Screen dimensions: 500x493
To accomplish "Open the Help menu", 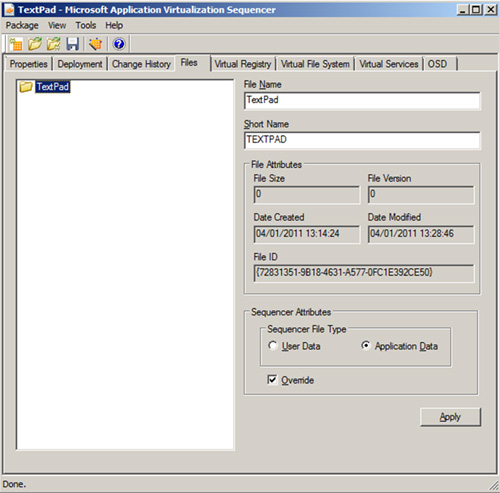I will [x=114, y=25].
